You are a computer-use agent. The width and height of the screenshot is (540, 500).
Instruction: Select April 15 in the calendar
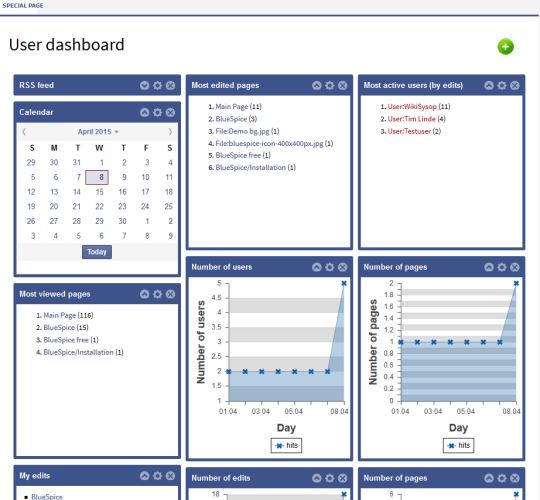[x=100, y=192]
